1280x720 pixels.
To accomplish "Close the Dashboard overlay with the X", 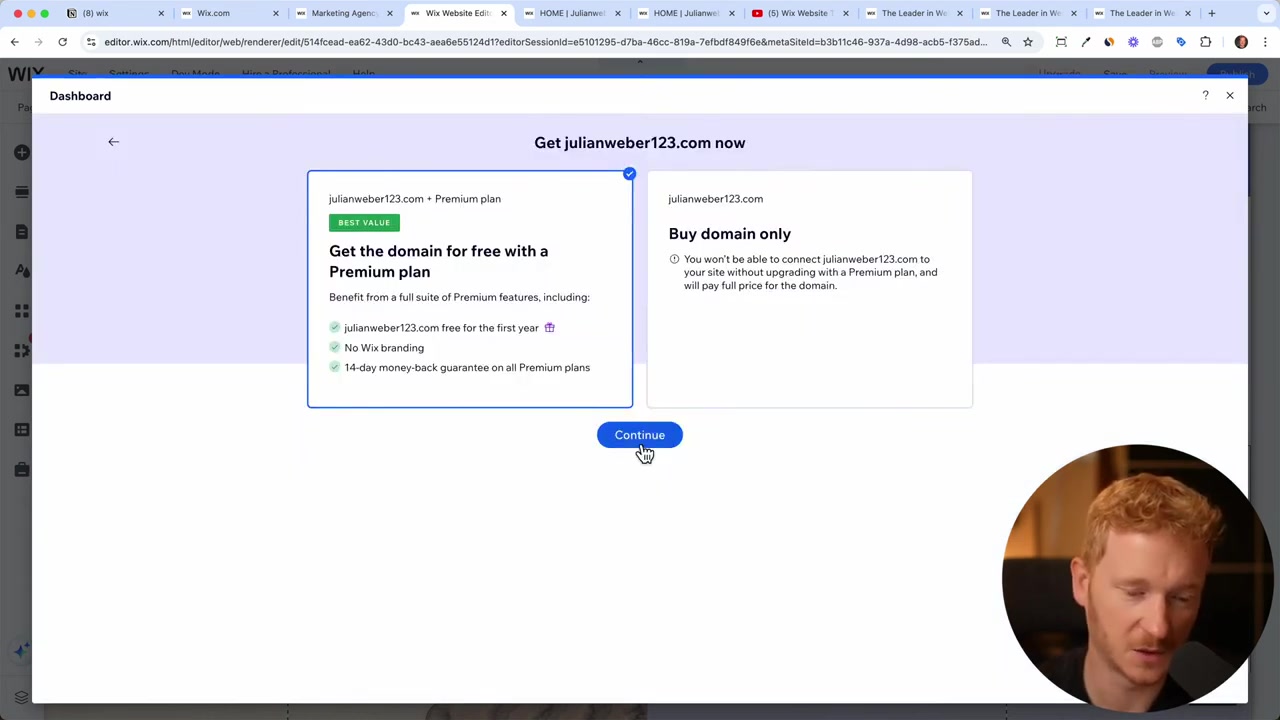I will point(1230,95).
